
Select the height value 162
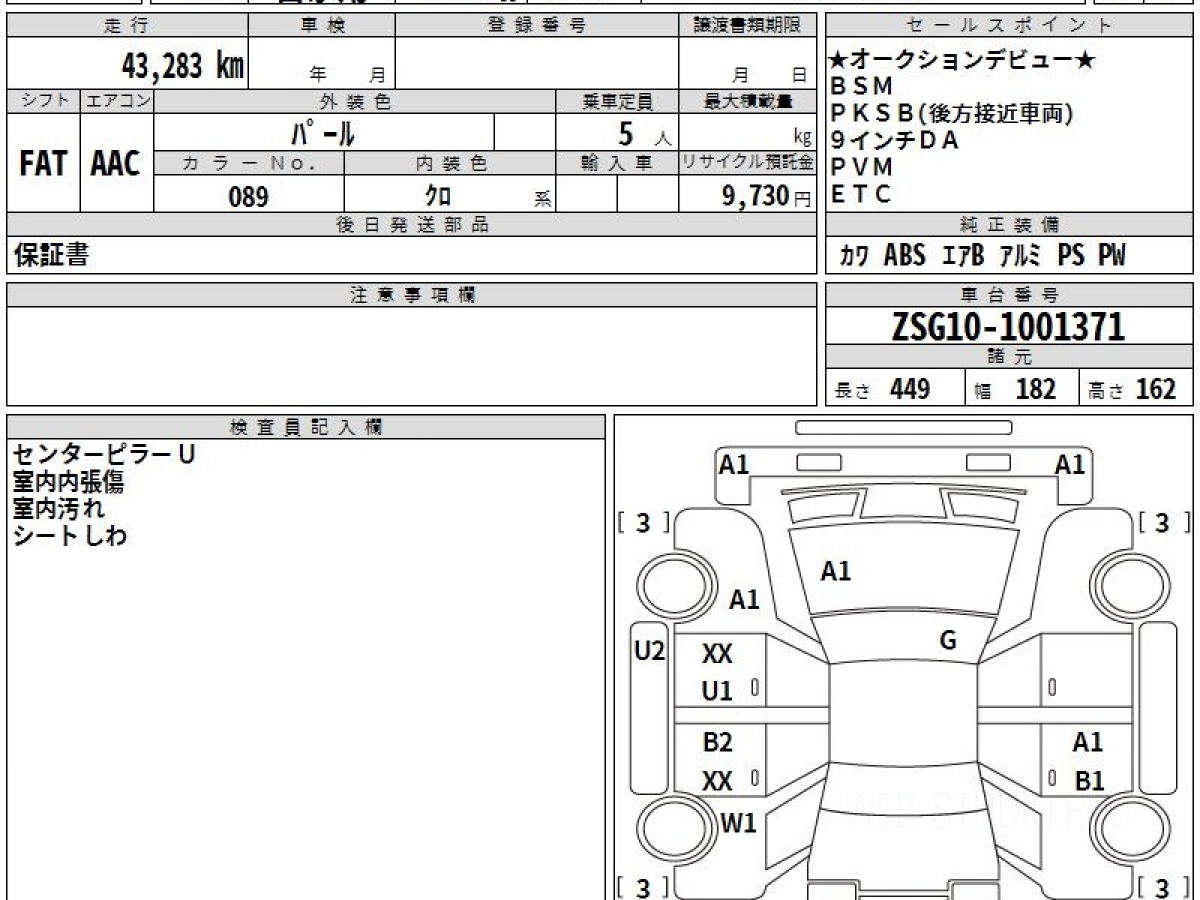(1156, 389)
